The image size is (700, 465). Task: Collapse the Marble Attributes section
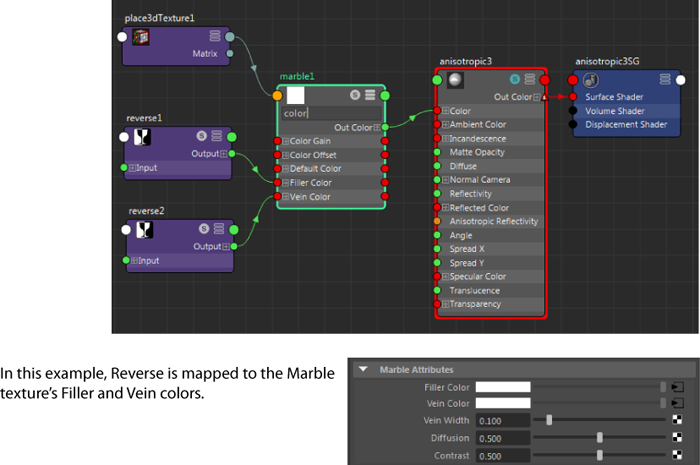(x=363, y=370)
